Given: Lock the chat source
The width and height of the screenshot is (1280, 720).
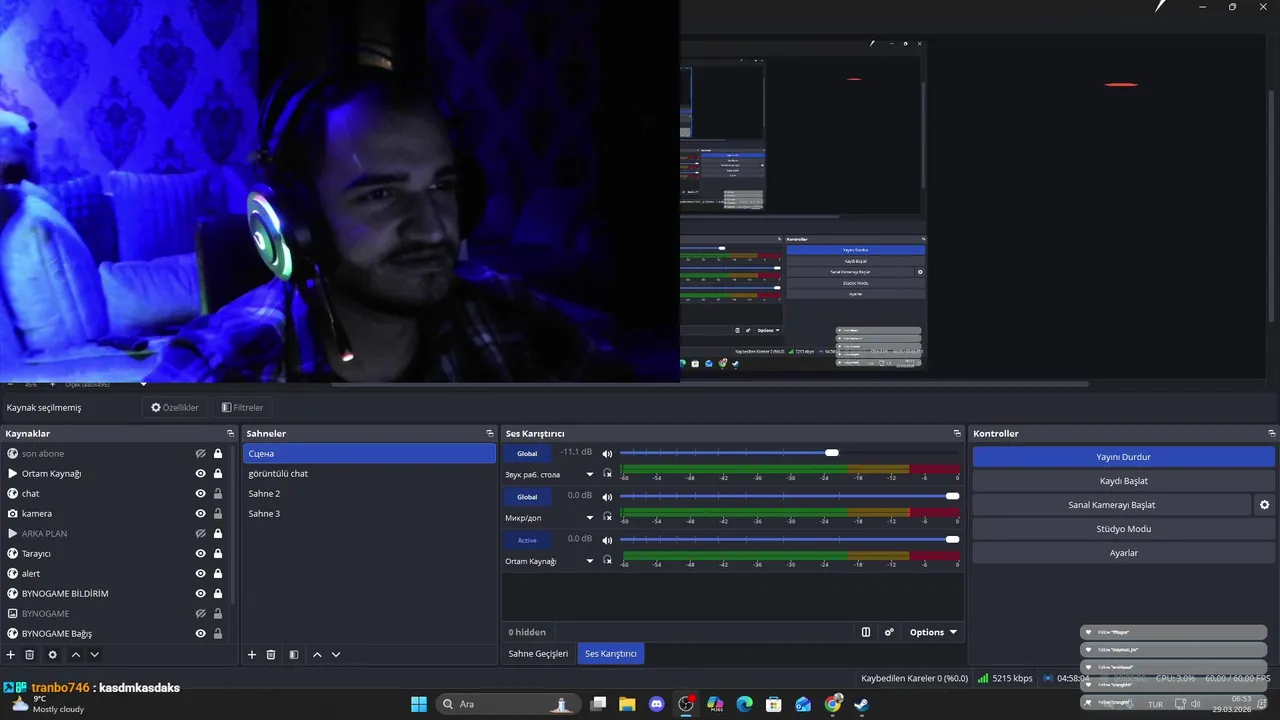Looking at the screenshot, I should [x=218, y=494].
